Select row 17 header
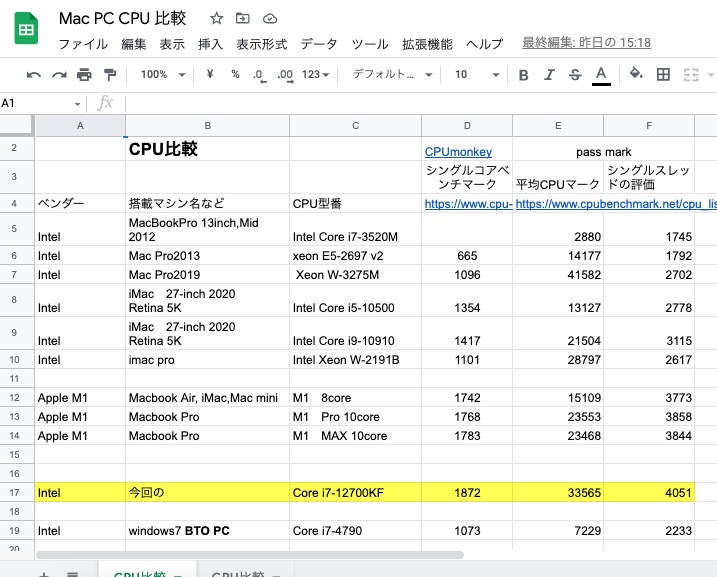 pos(15,492)
